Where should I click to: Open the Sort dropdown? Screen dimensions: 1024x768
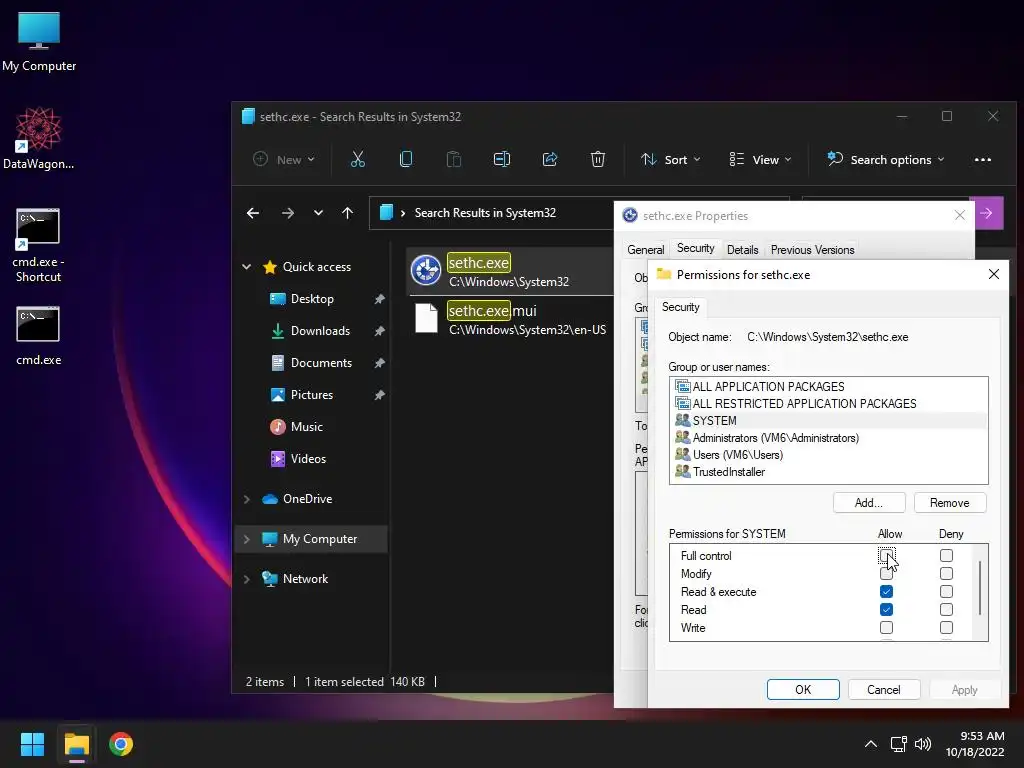click(x=671, y=159)
